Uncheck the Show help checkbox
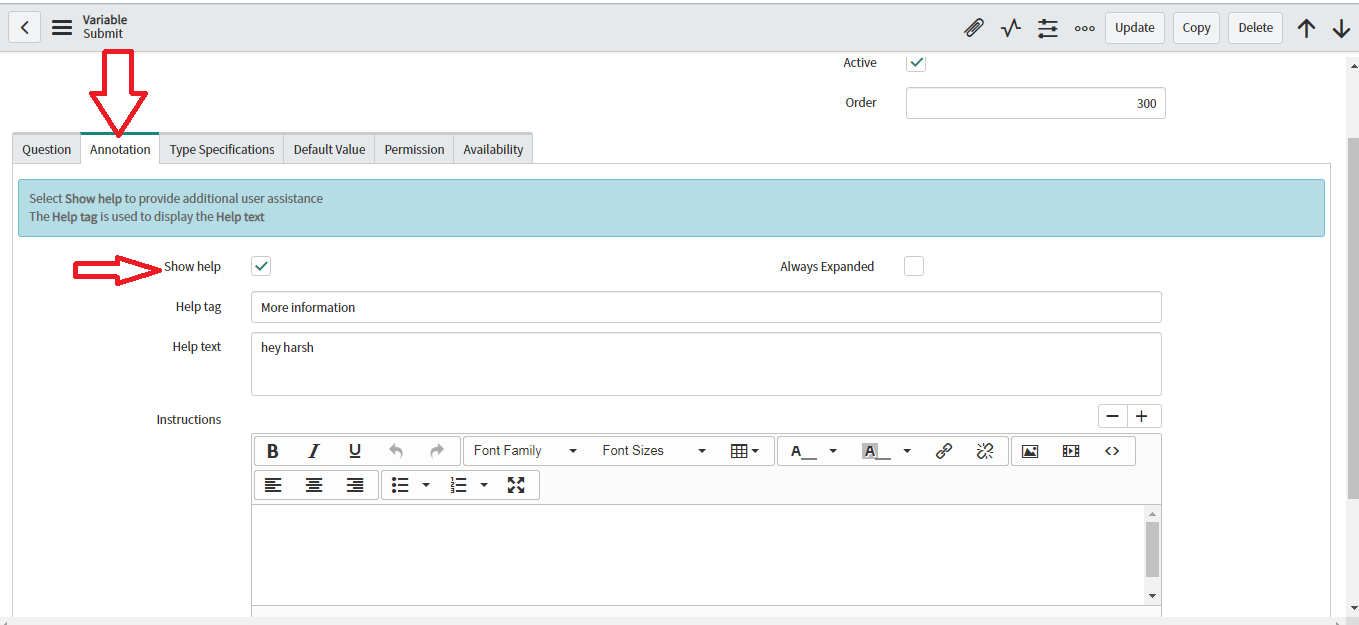1359x625 pixels. [x=261, y=266]
